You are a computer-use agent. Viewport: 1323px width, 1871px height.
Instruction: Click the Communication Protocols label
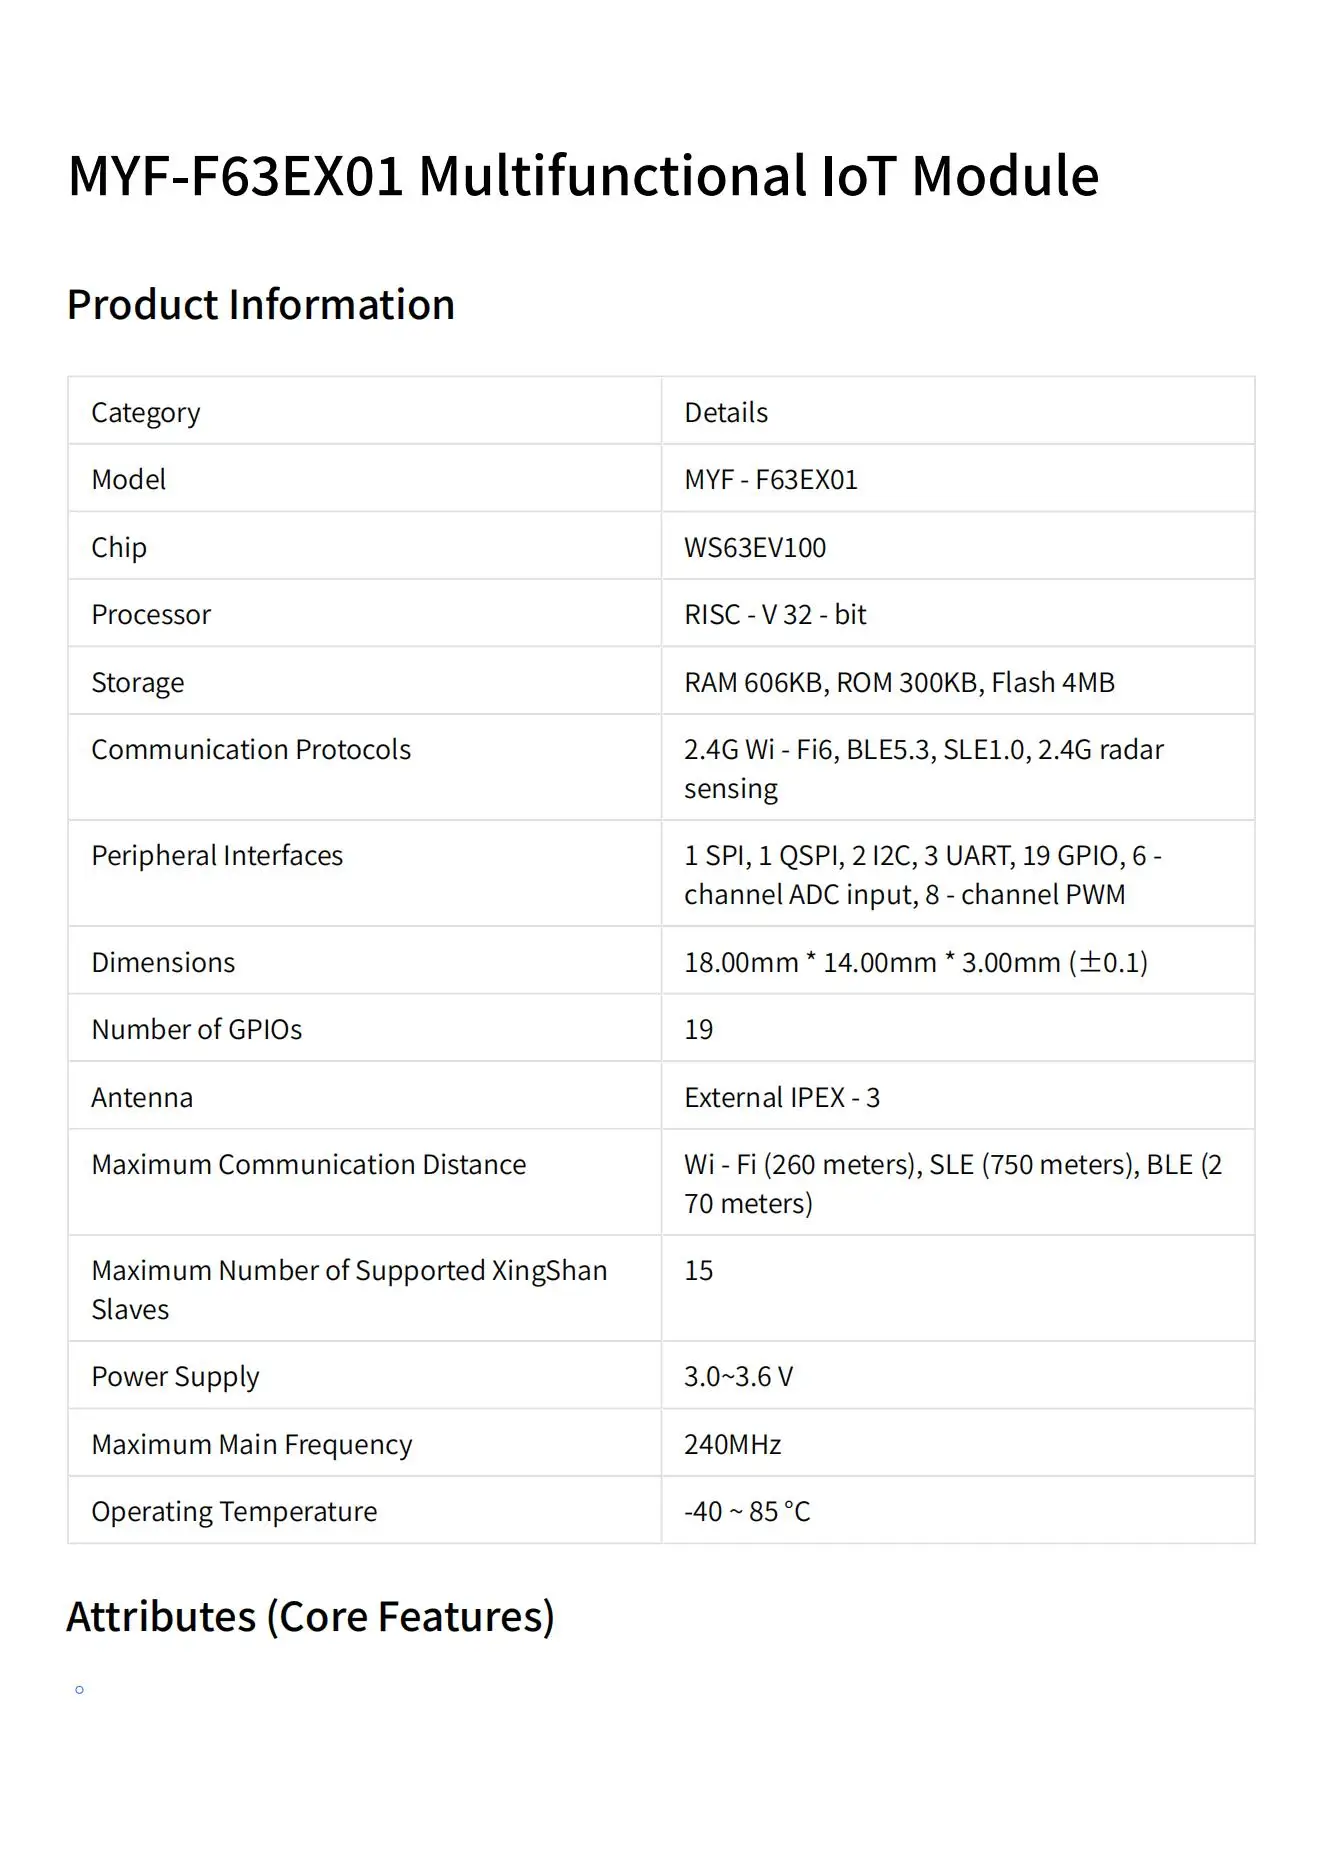(x=251, y=749)
